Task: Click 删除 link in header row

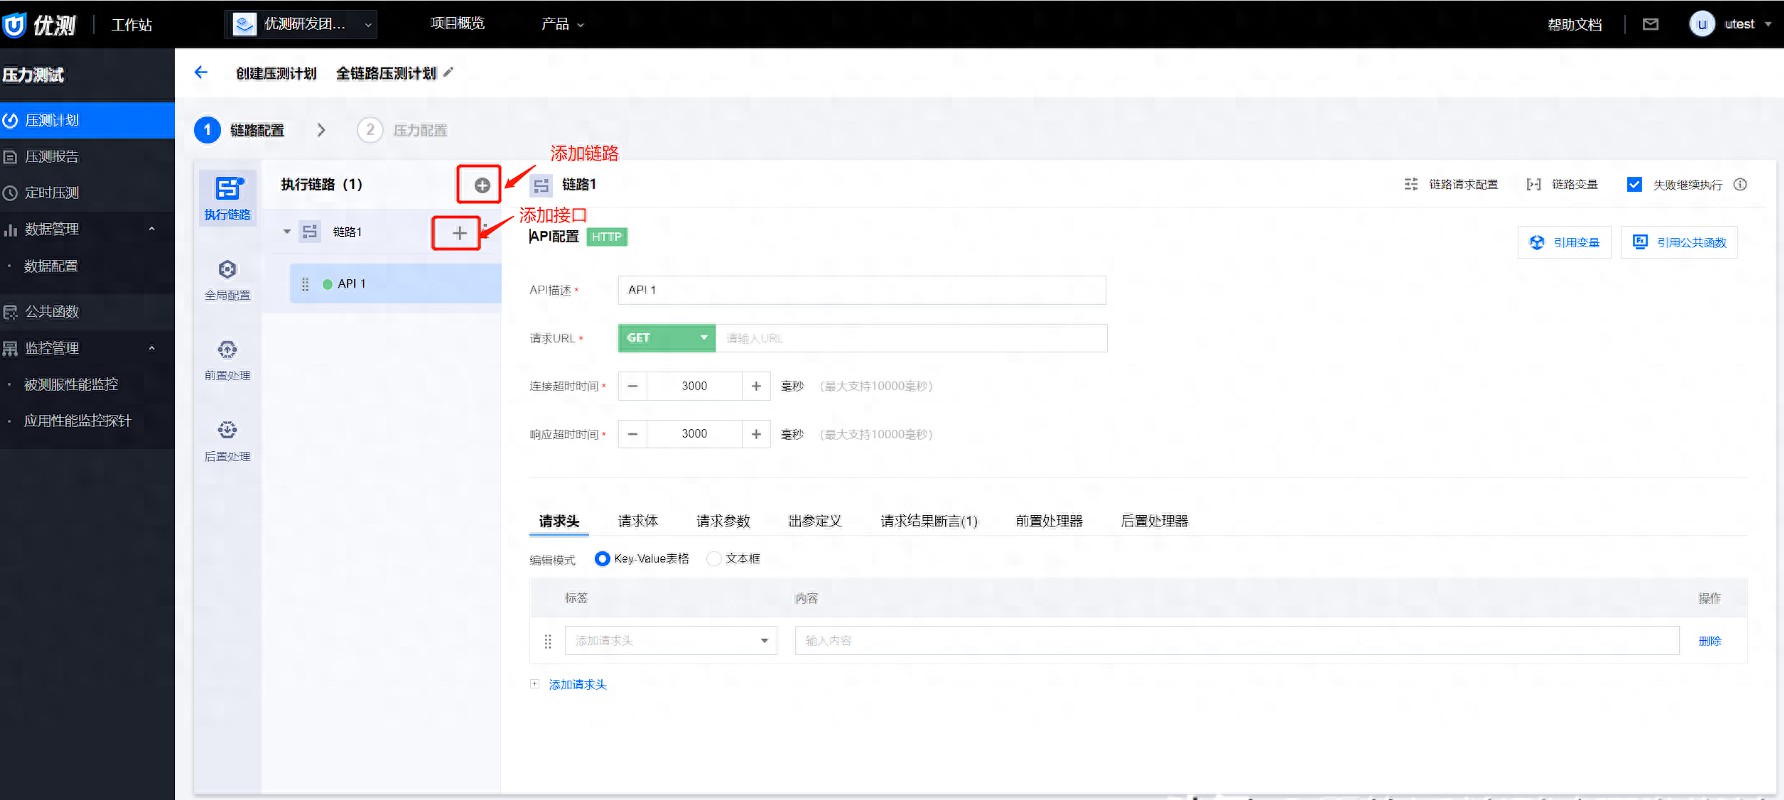Action: click(x=1710, y=641)
